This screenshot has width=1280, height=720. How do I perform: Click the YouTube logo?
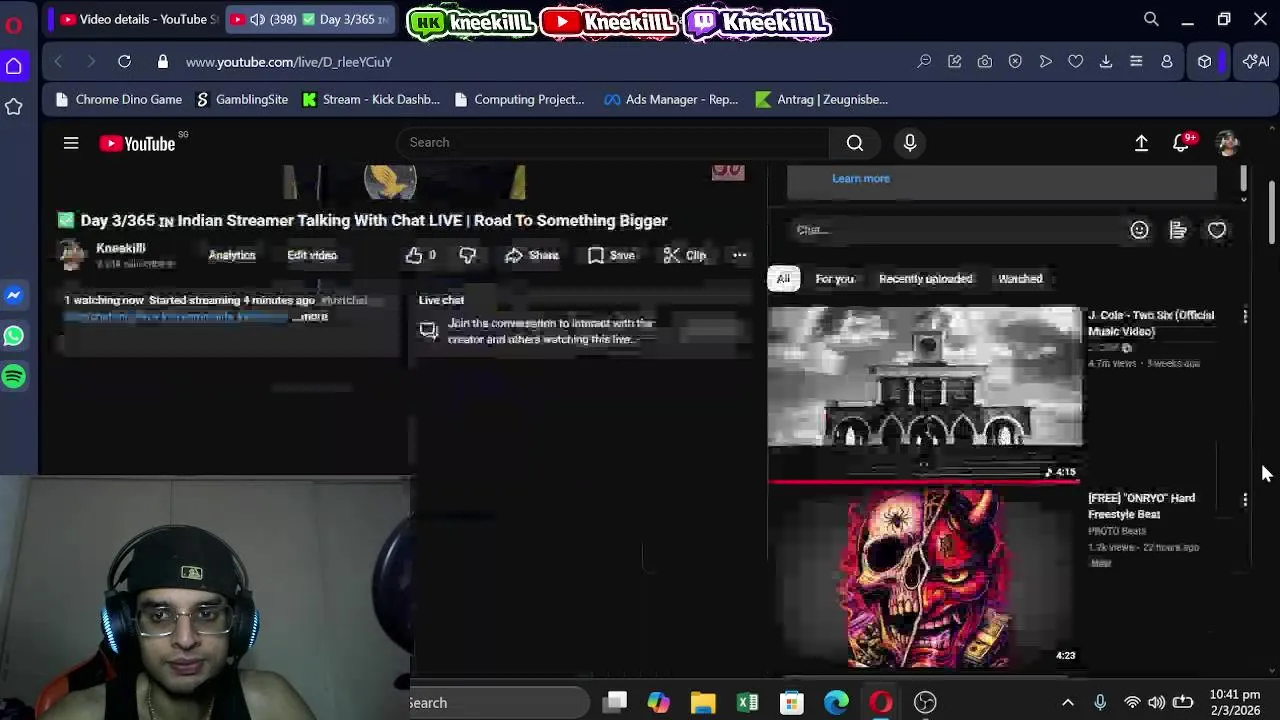137,143
